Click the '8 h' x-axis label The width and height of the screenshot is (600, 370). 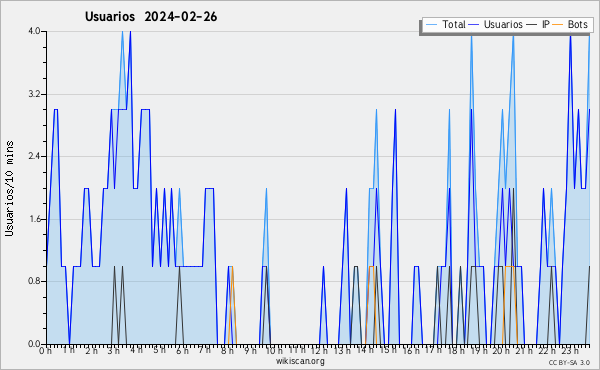click(227, 351)
